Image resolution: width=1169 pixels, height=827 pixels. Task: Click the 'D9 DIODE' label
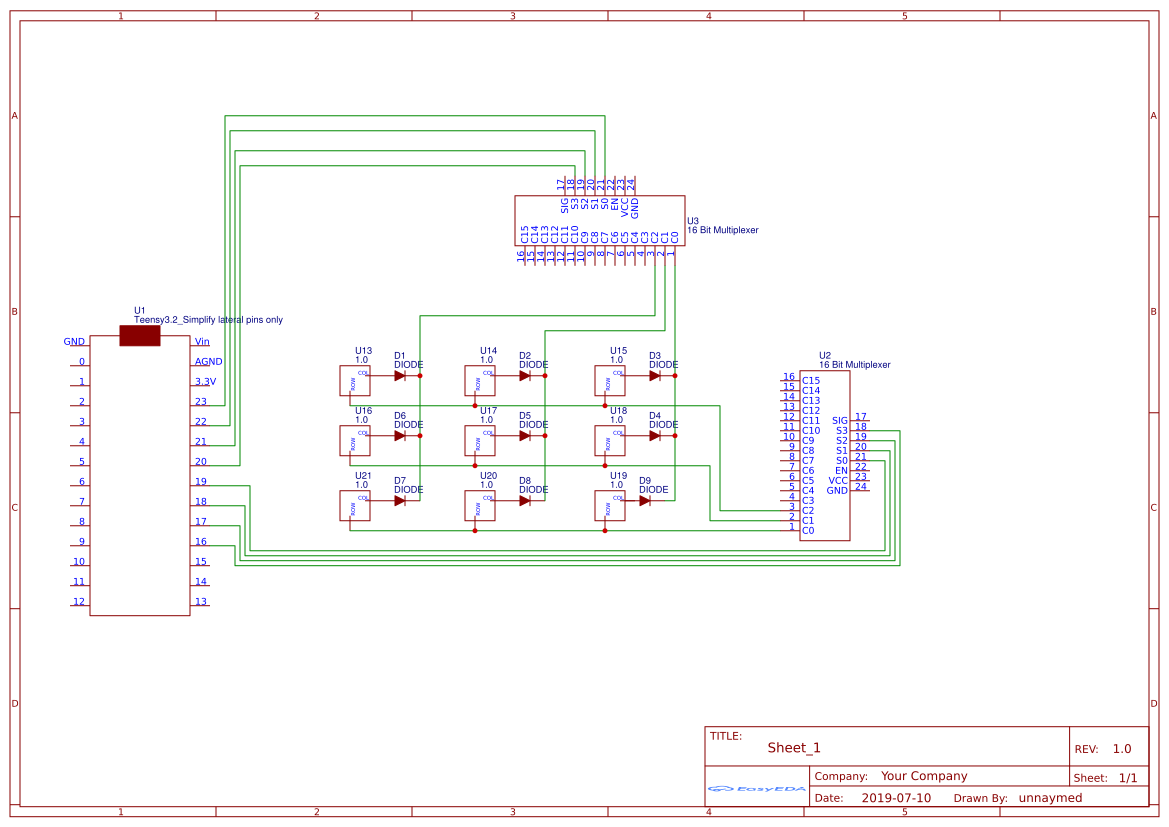[654, 485]
